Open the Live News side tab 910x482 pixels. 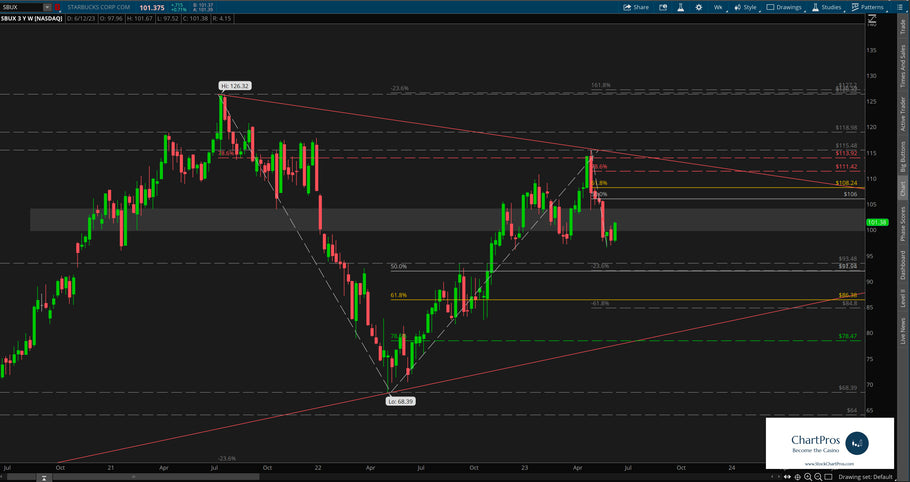click(903, 331)
